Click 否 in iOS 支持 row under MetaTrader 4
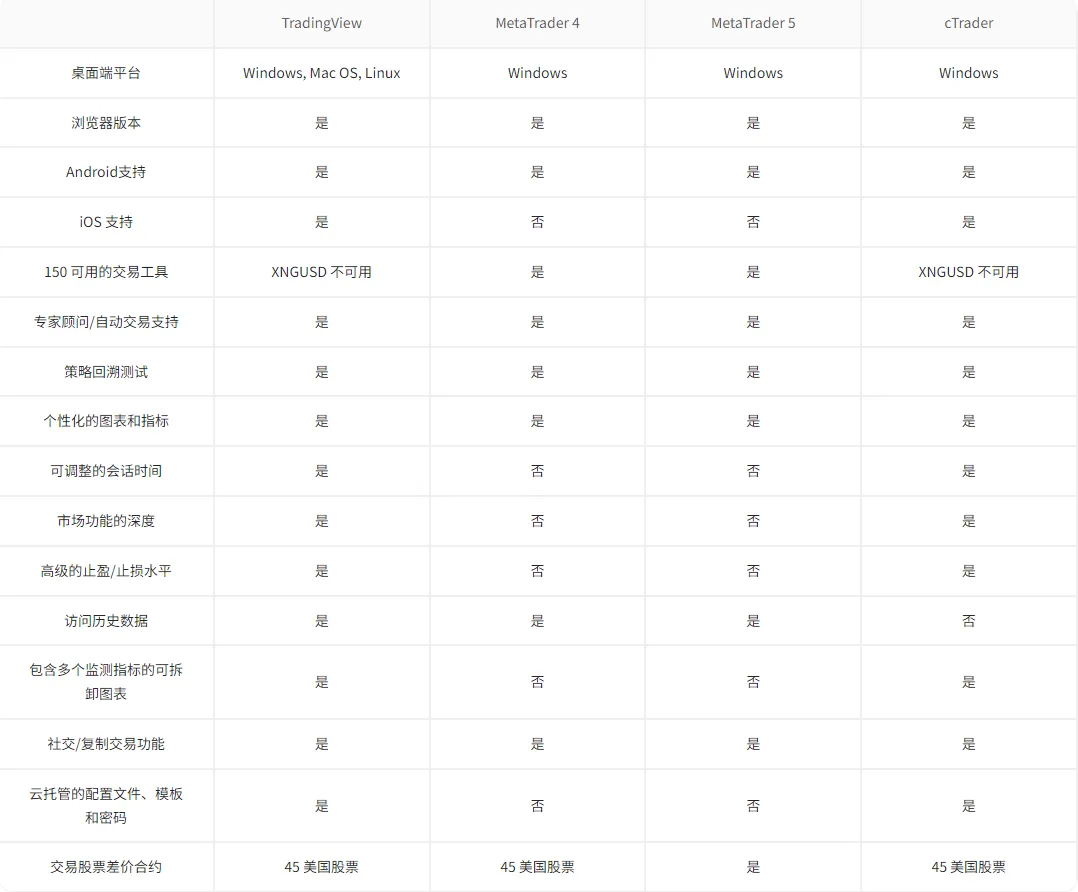 pos(537,221)
